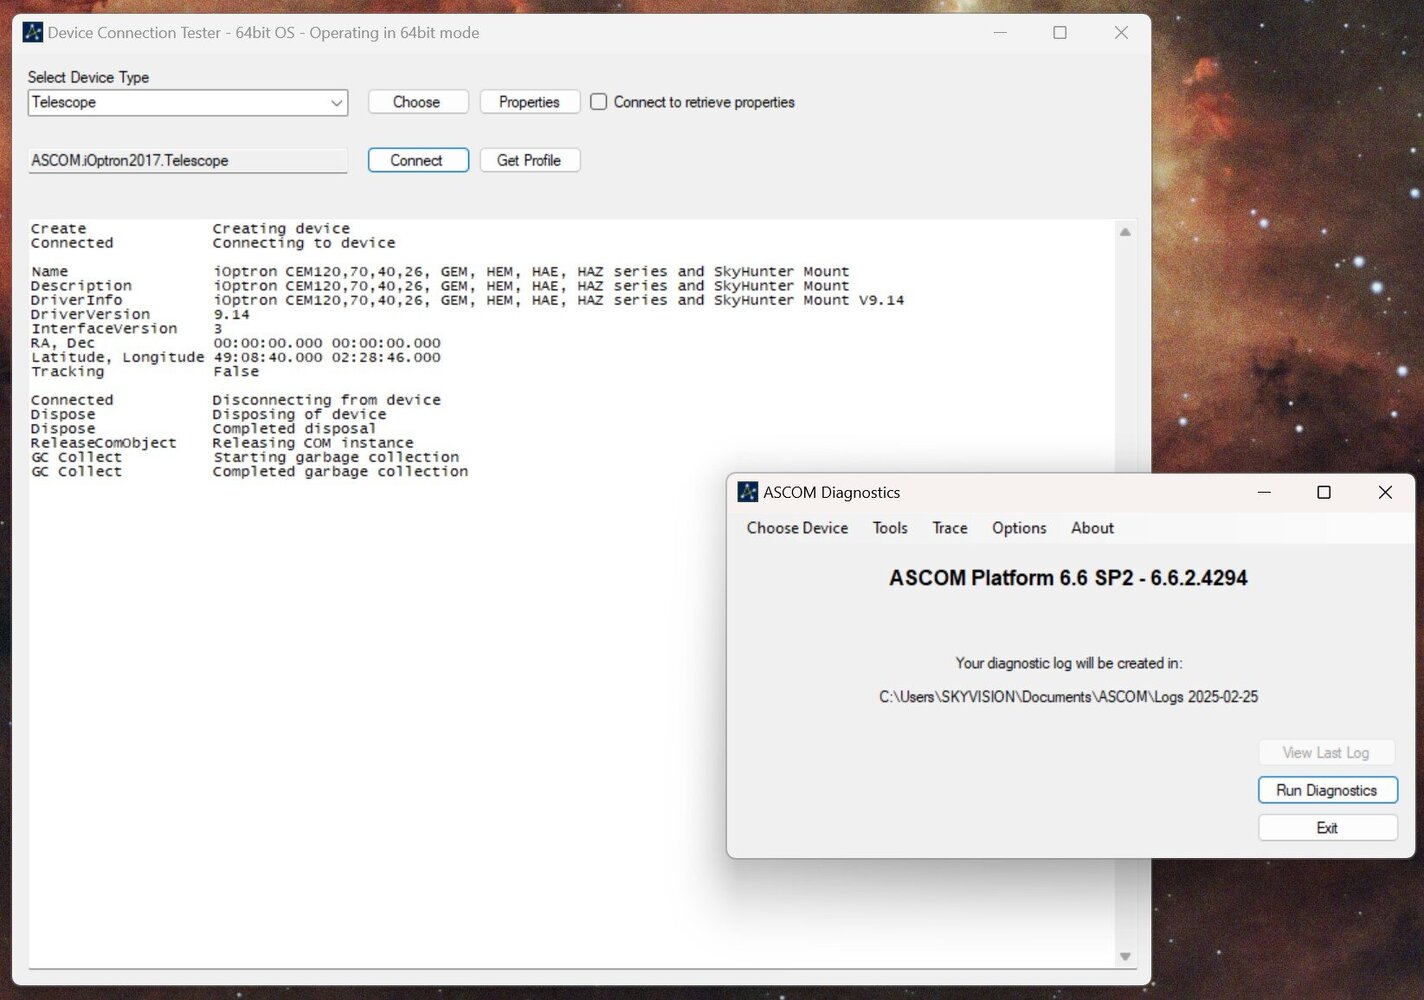This screenshot has width=1424, height=1000.
Task: Click the ASCOM.iOptron2017.Telescope device field
Action: (188, 160)
